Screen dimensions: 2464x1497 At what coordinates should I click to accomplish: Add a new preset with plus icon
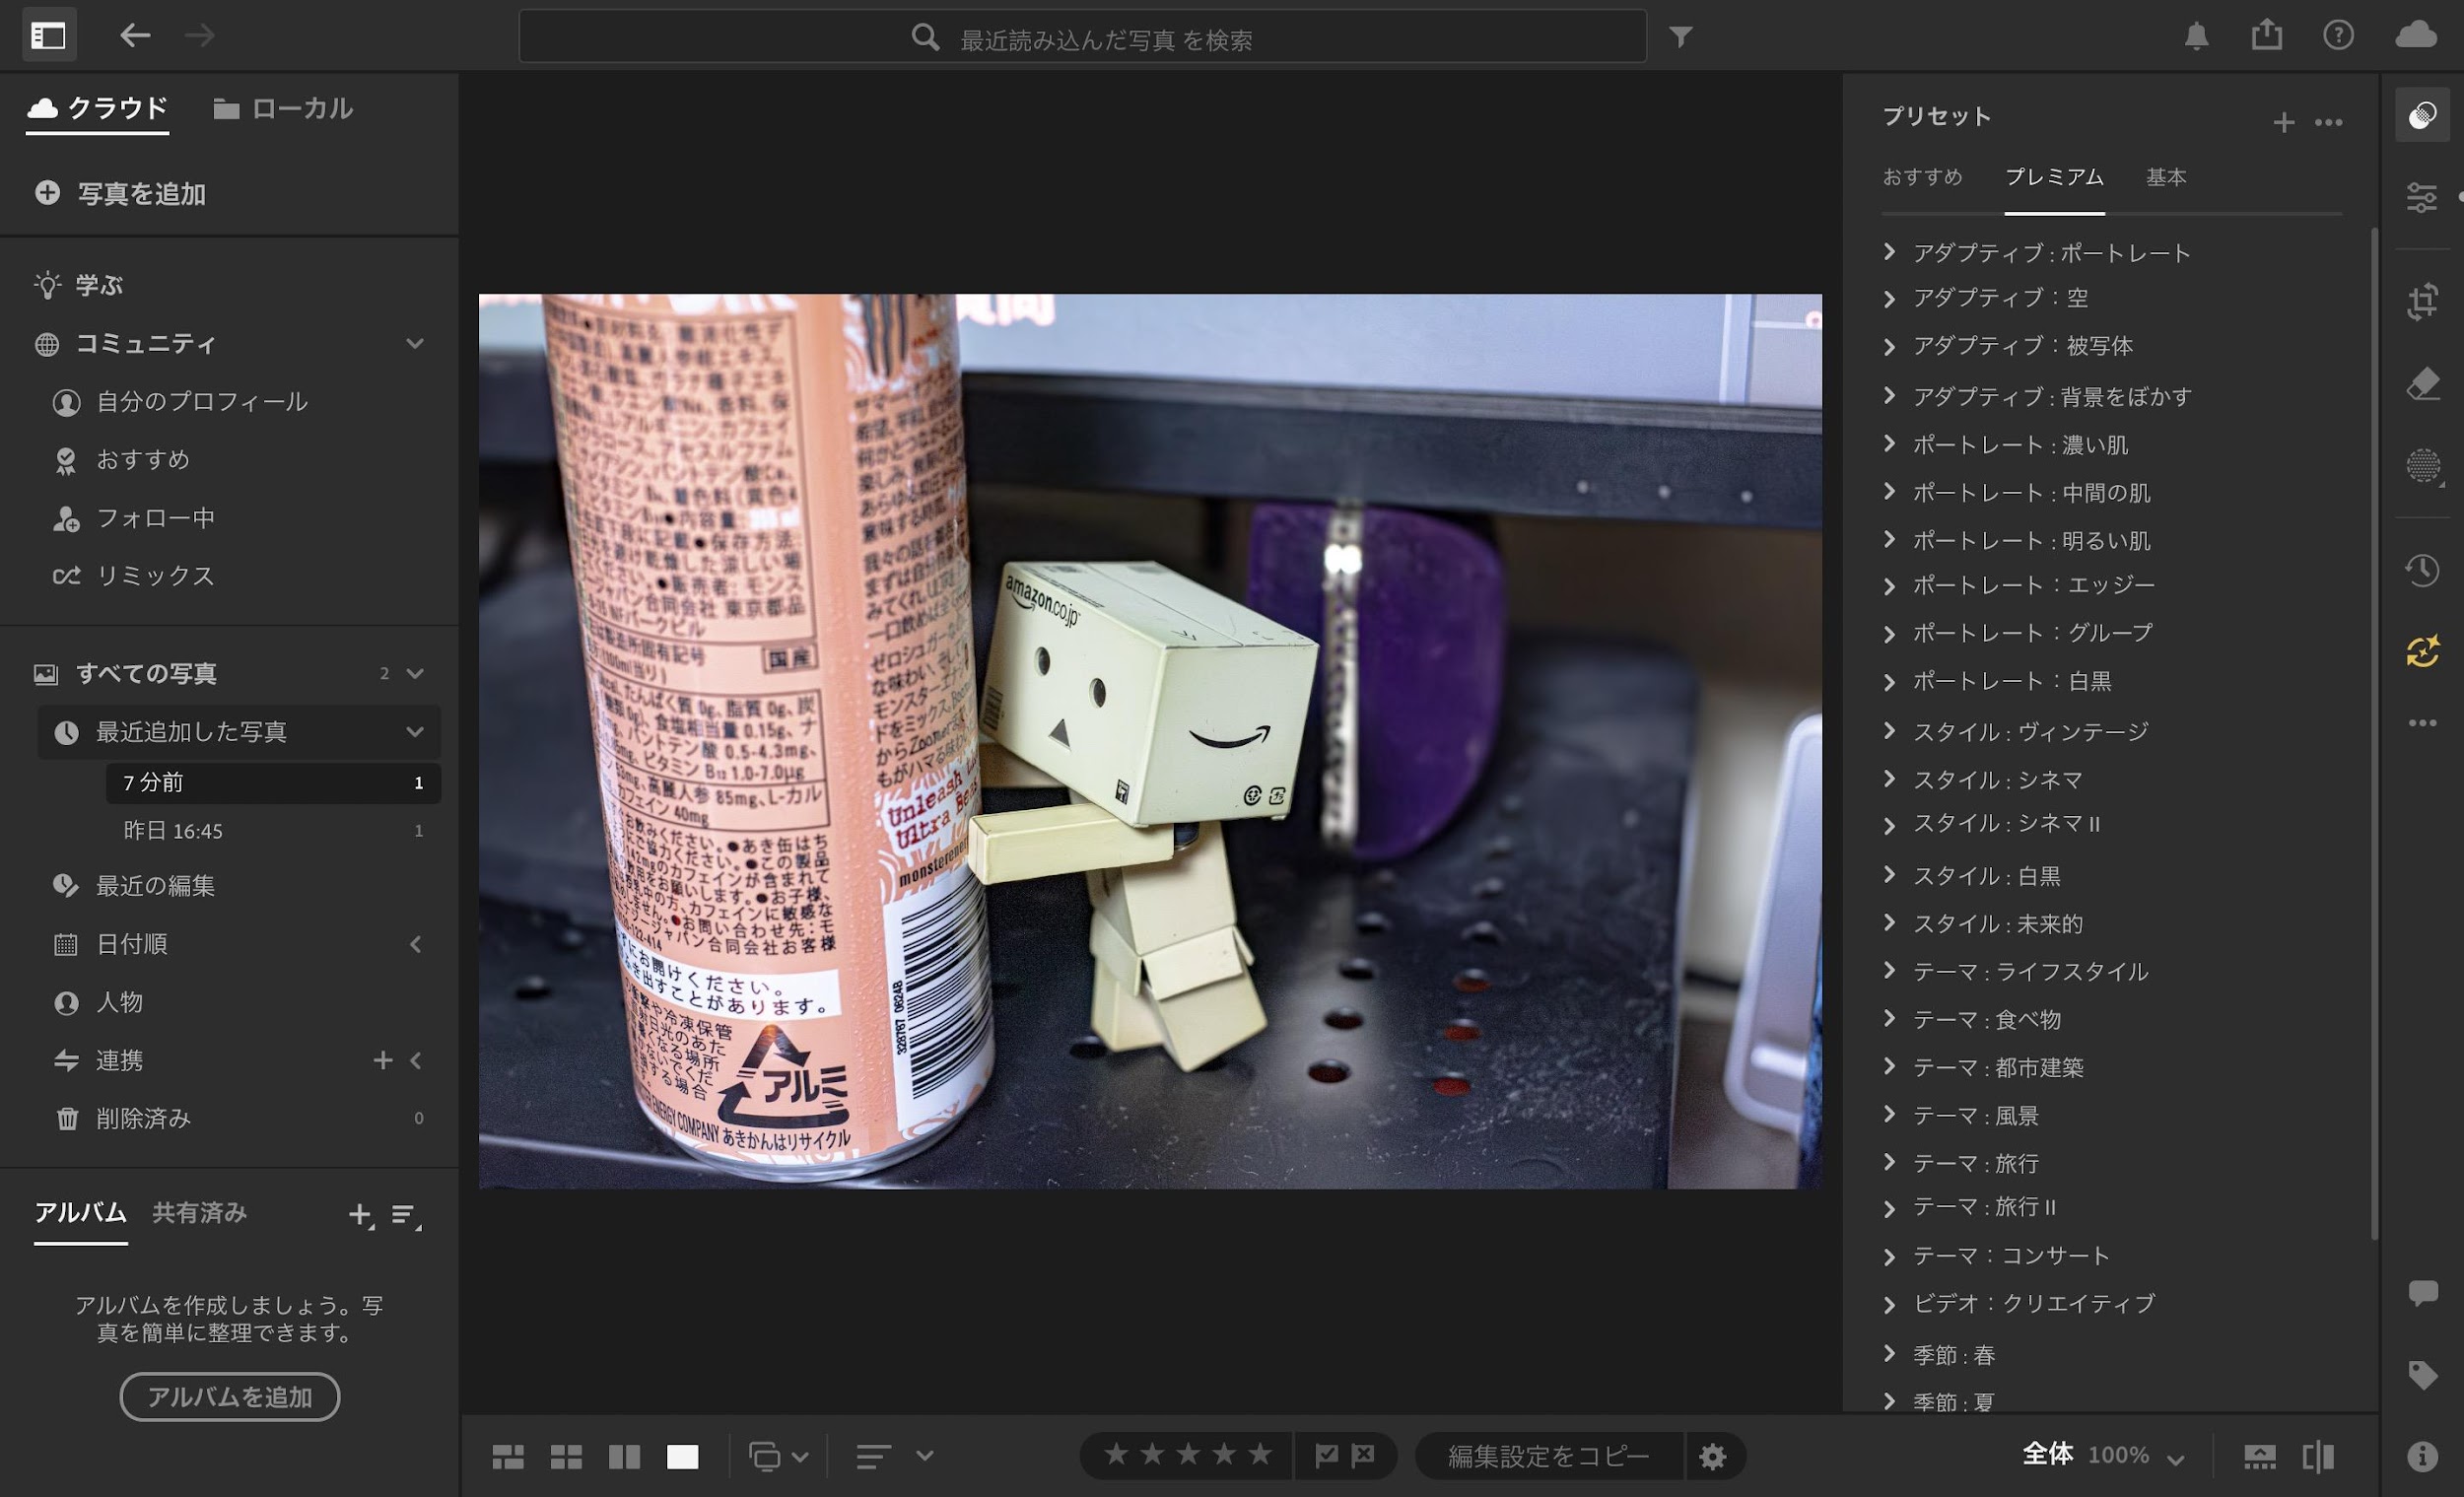pyautogui.click(x=2283, y=122)
